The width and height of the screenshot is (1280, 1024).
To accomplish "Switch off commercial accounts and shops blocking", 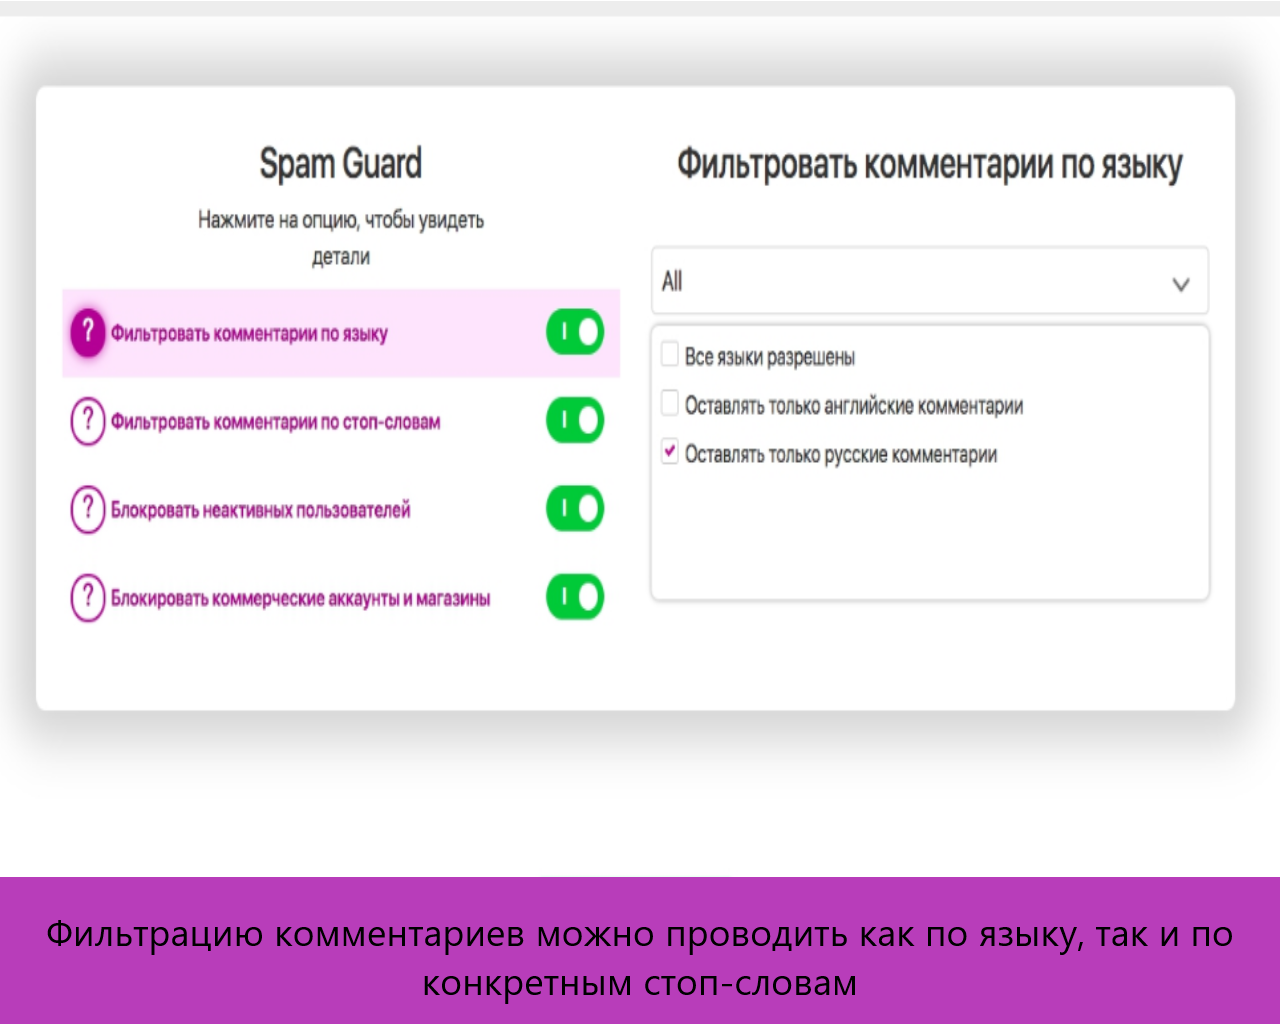I will (x=575, y=597).
